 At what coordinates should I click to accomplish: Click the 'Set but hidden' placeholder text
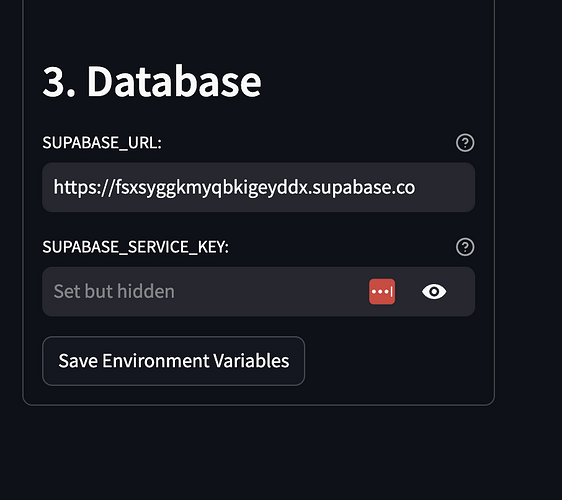[114, 291]
